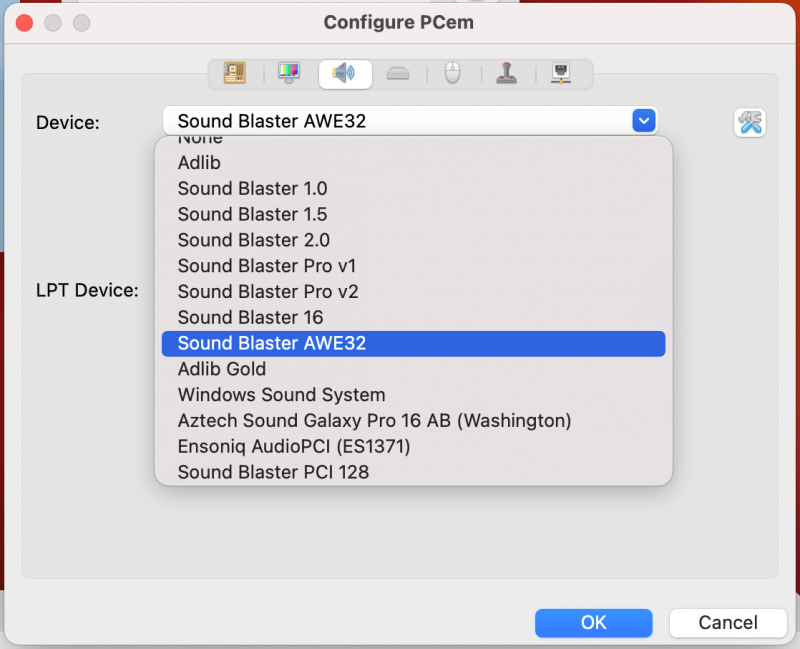Select Aztech Sound Galaxy Pro 16 AB

coord(374,421)
